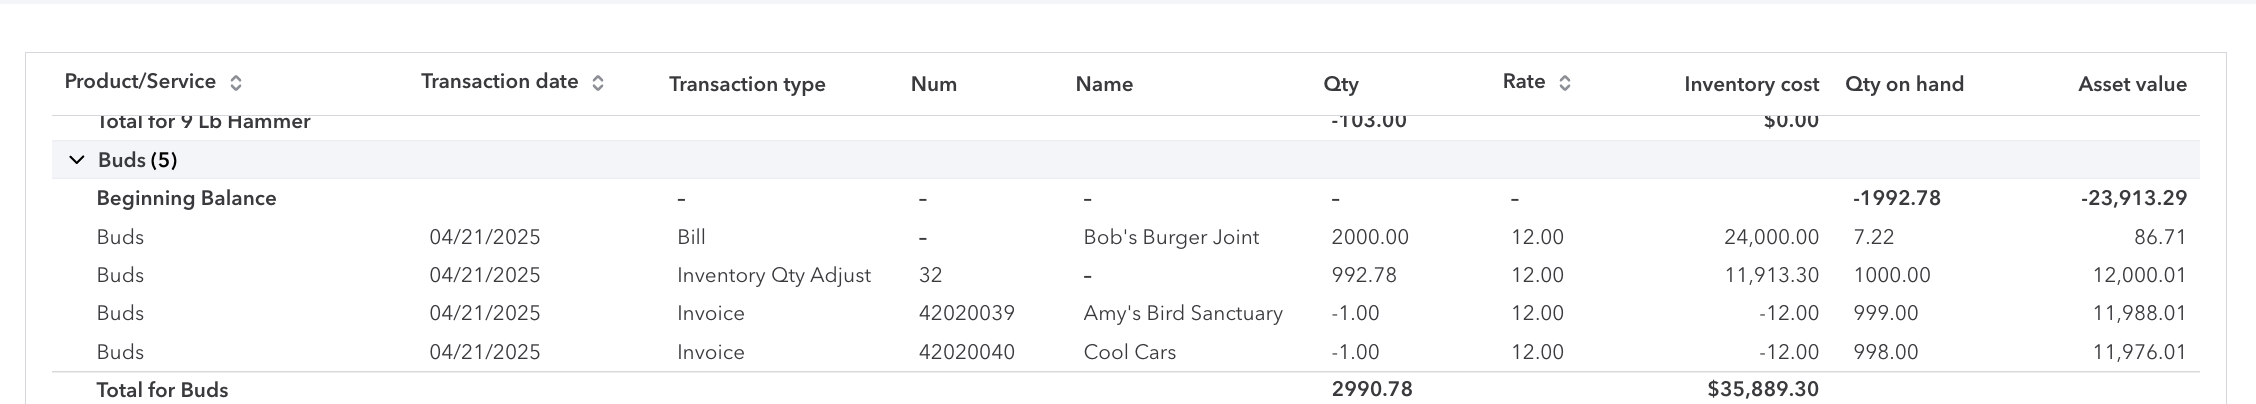Screen dimensions: 2256x404
Task: Click the Transaction type column header
Action: (x=747, y=84)
